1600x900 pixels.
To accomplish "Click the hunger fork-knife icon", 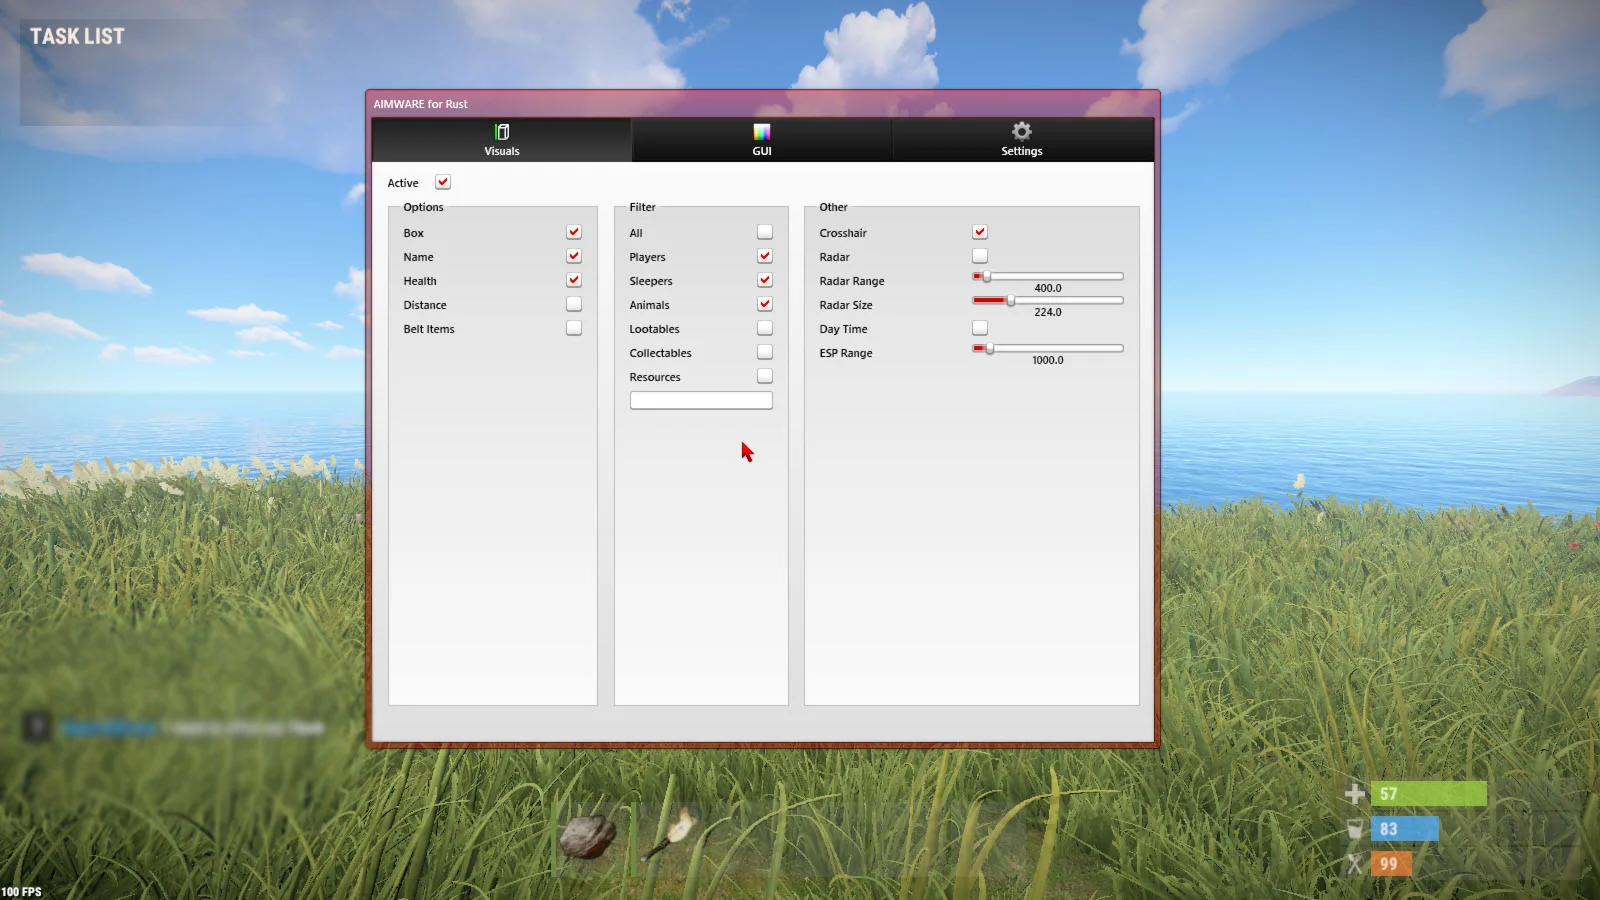I will click(x=1355, y=864).
